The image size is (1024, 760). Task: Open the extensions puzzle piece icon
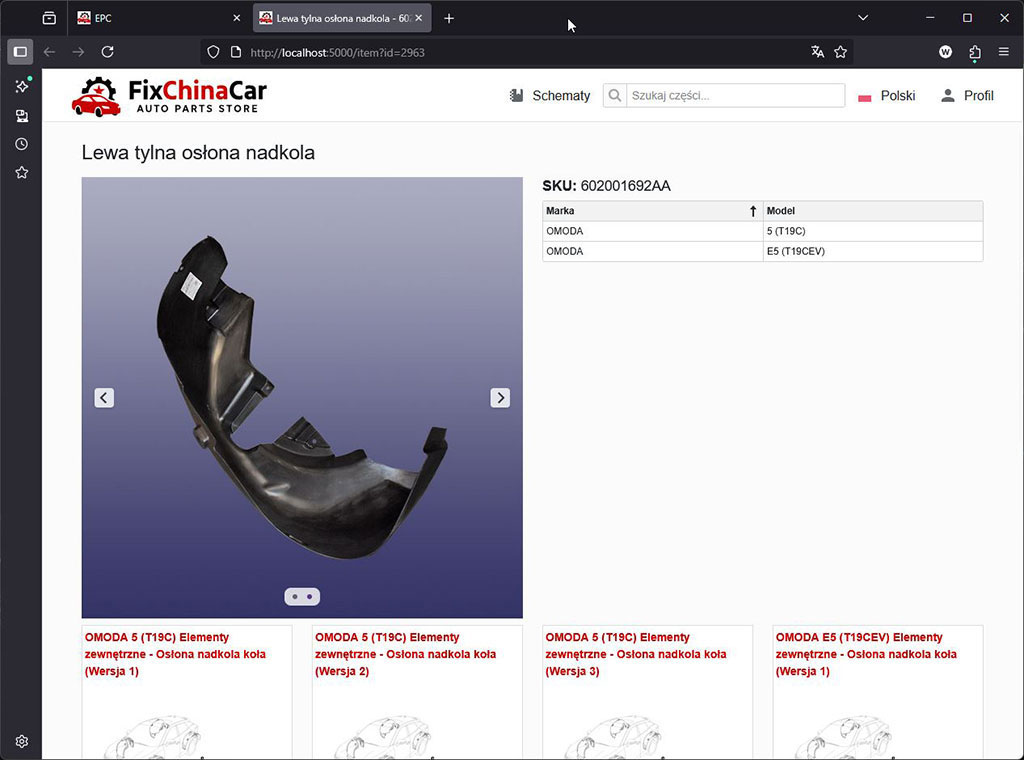point(973,52)
